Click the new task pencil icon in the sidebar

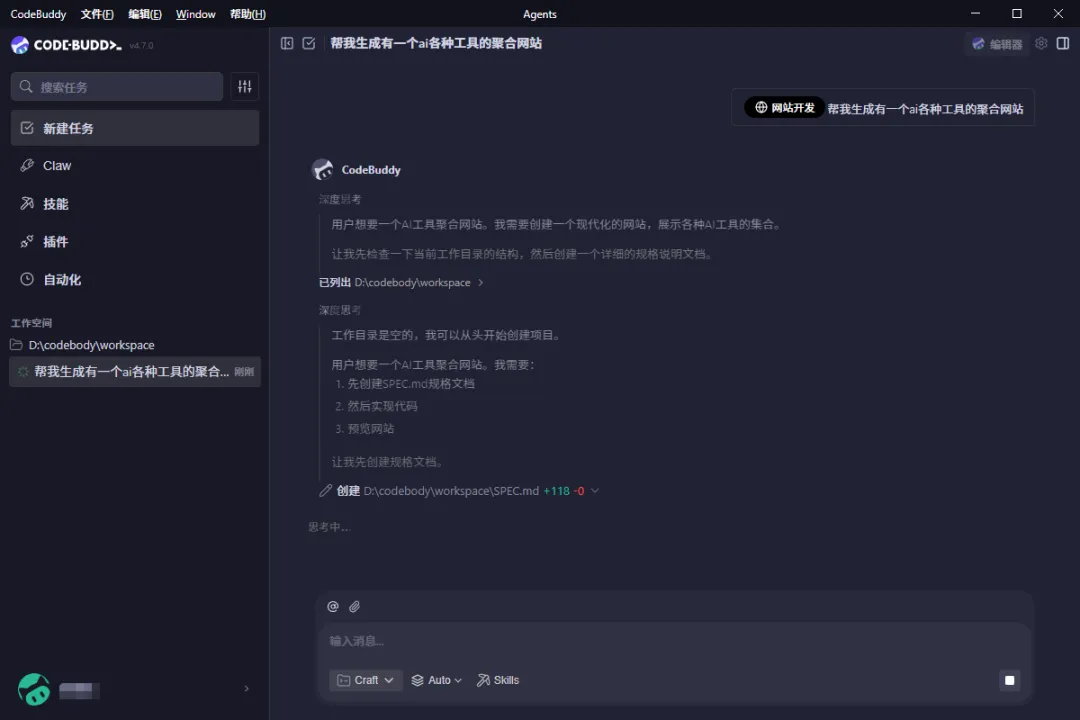(27, 128)
